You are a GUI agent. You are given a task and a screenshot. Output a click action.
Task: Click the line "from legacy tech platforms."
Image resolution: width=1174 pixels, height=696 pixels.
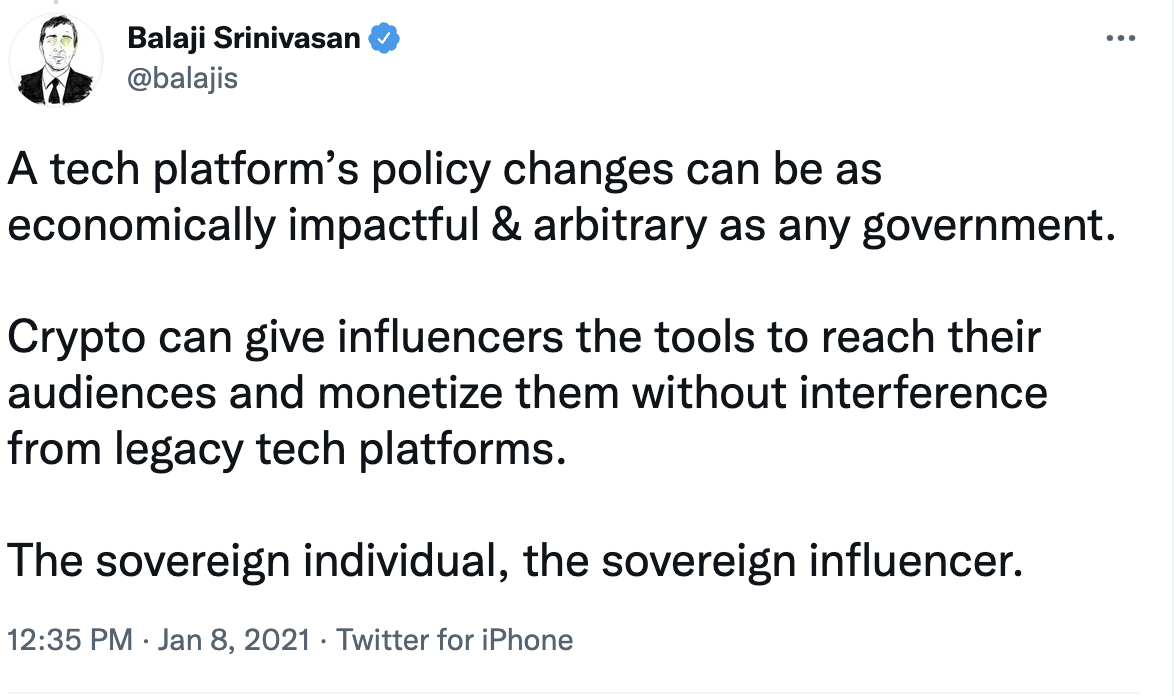pyautogui.click(x=280, y=449)
